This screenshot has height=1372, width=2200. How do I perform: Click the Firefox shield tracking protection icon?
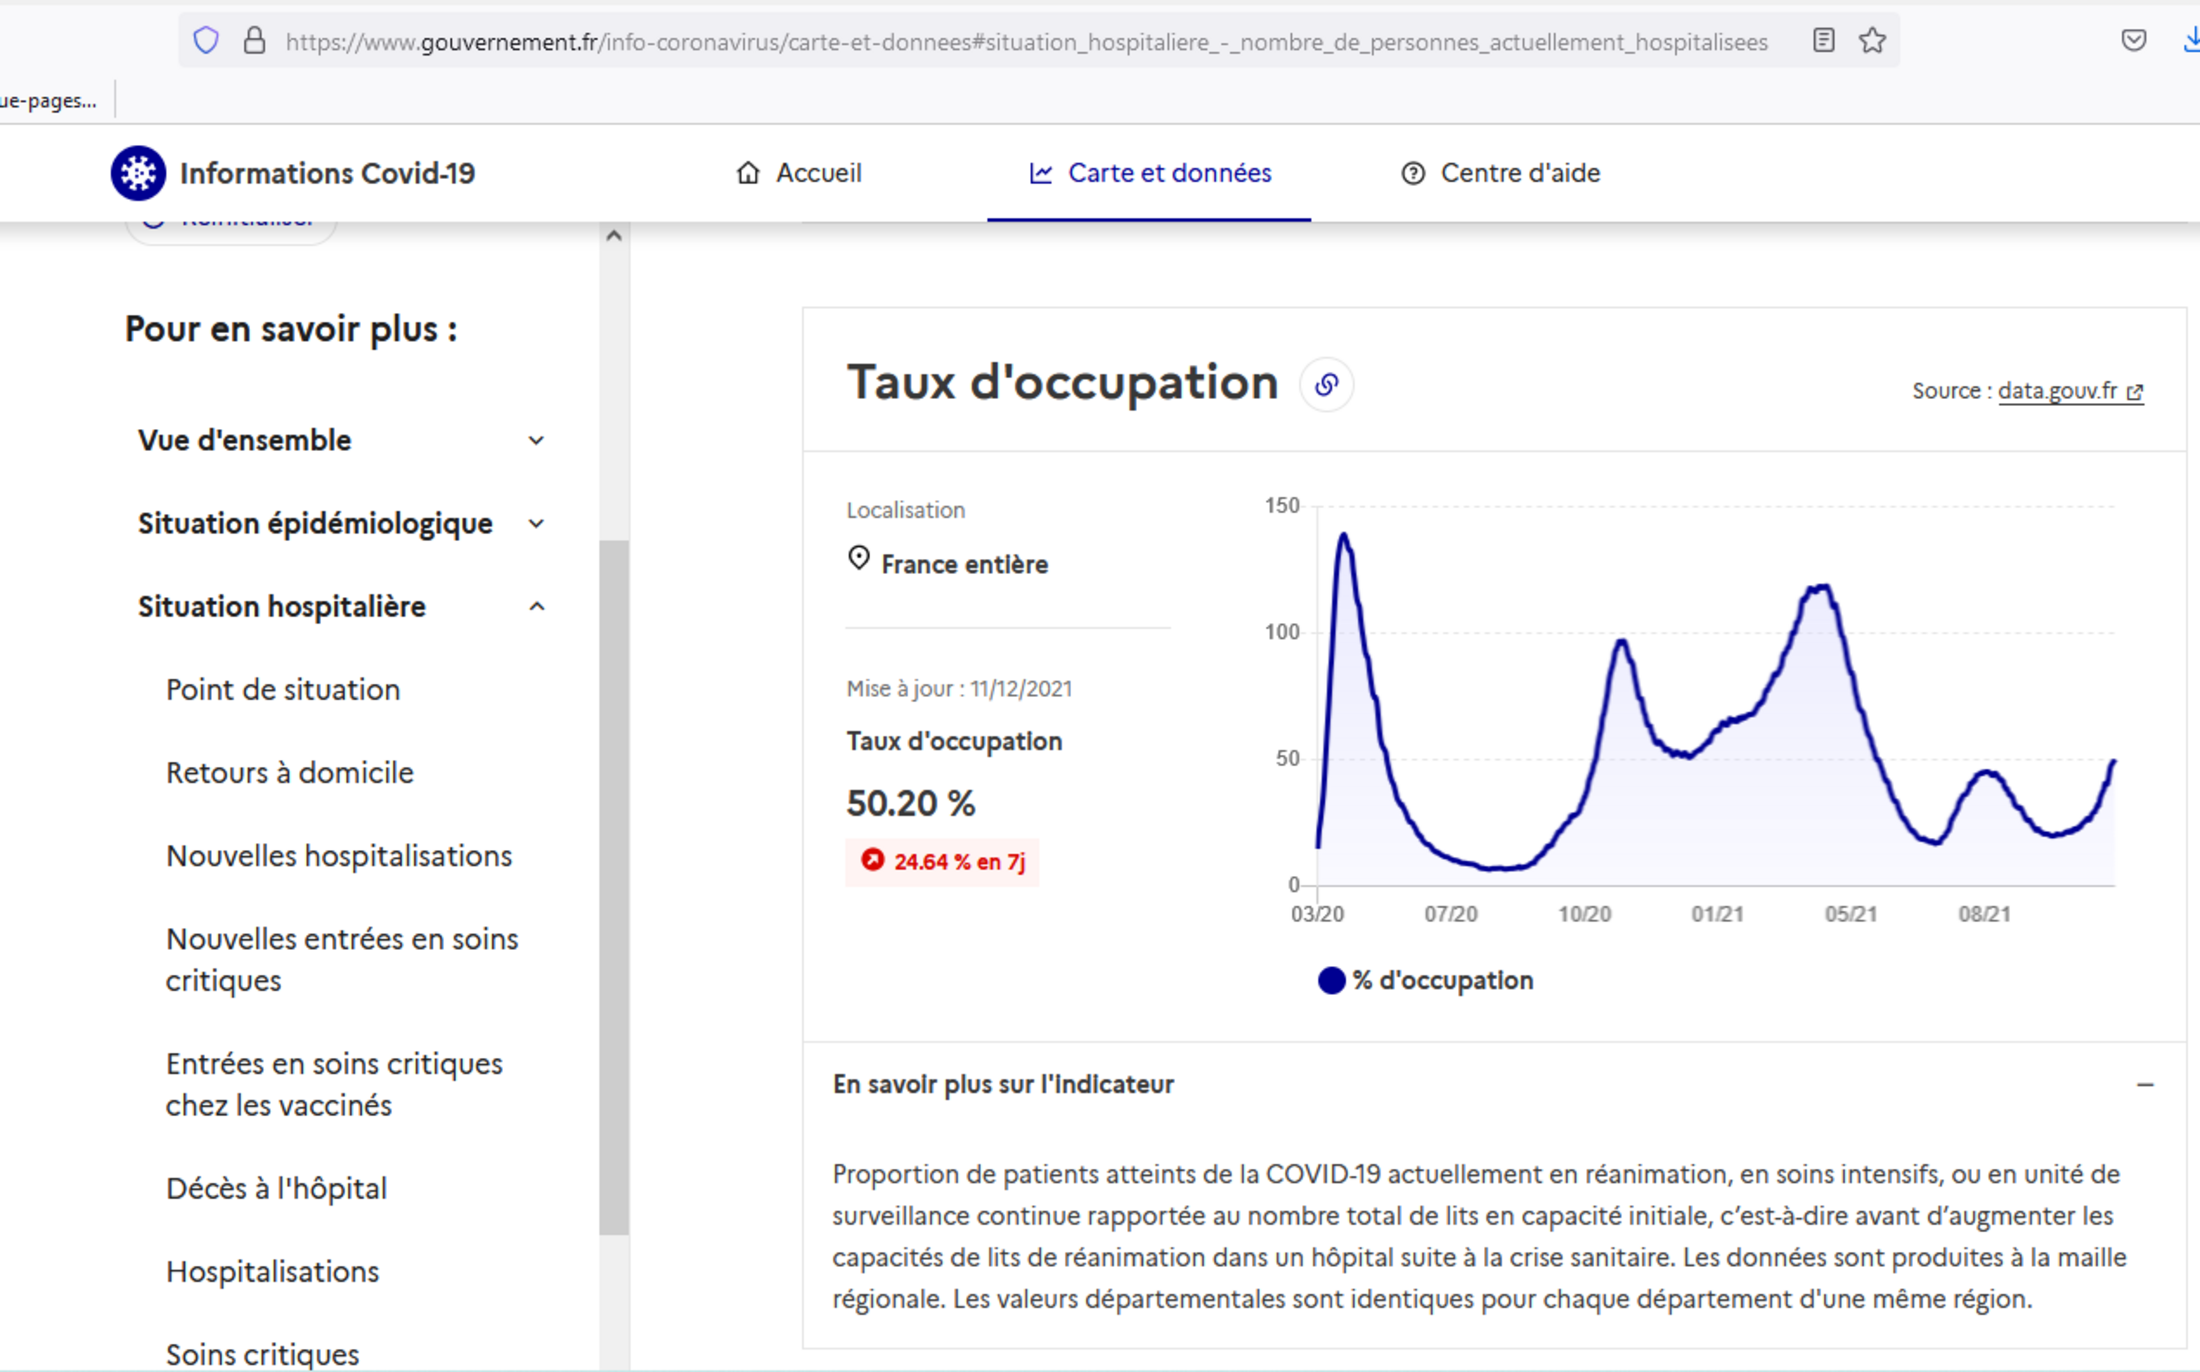click(x=206, y=41)
